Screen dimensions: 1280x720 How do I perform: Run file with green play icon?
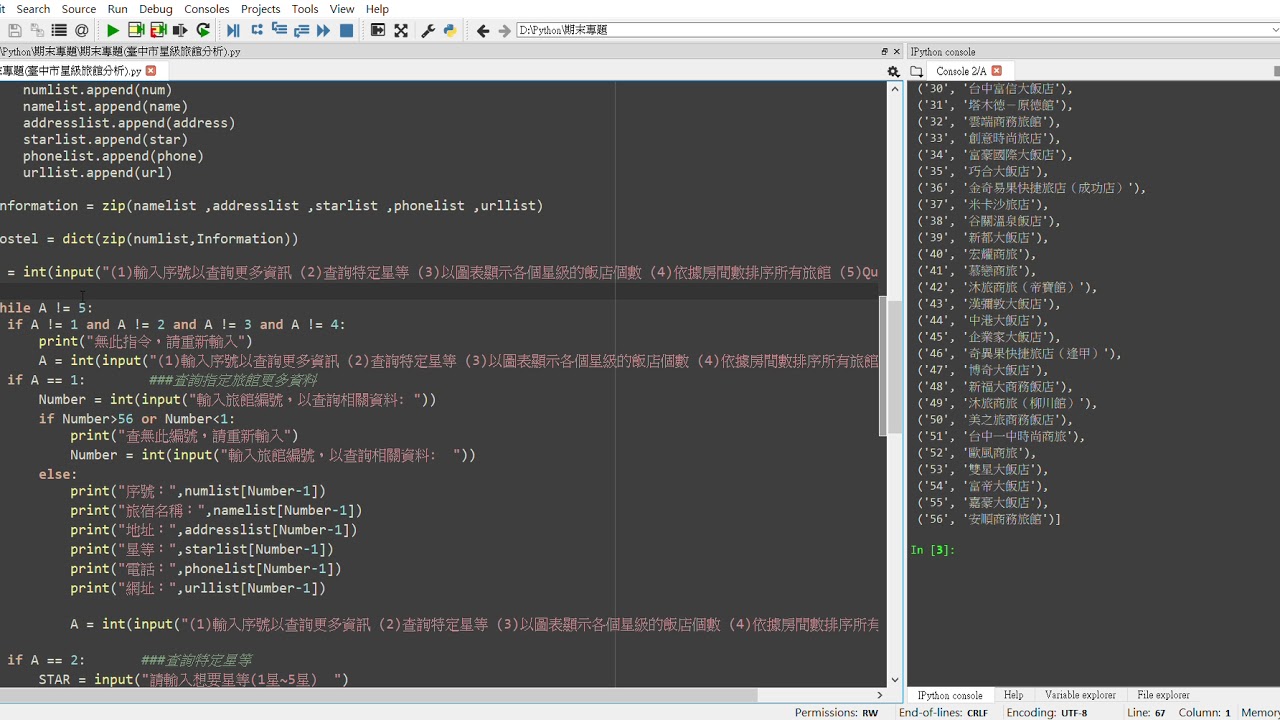[x=113, y=31]
